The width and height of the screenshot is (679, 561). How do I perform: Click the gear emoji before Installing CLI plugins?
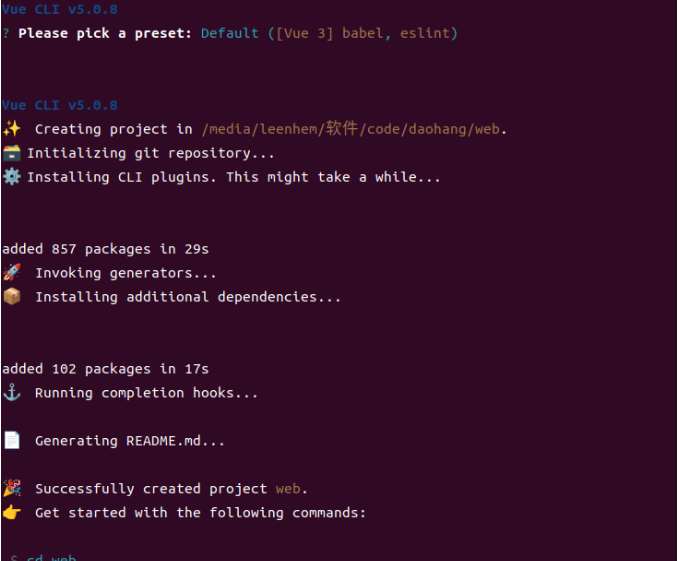coord(12,177)
